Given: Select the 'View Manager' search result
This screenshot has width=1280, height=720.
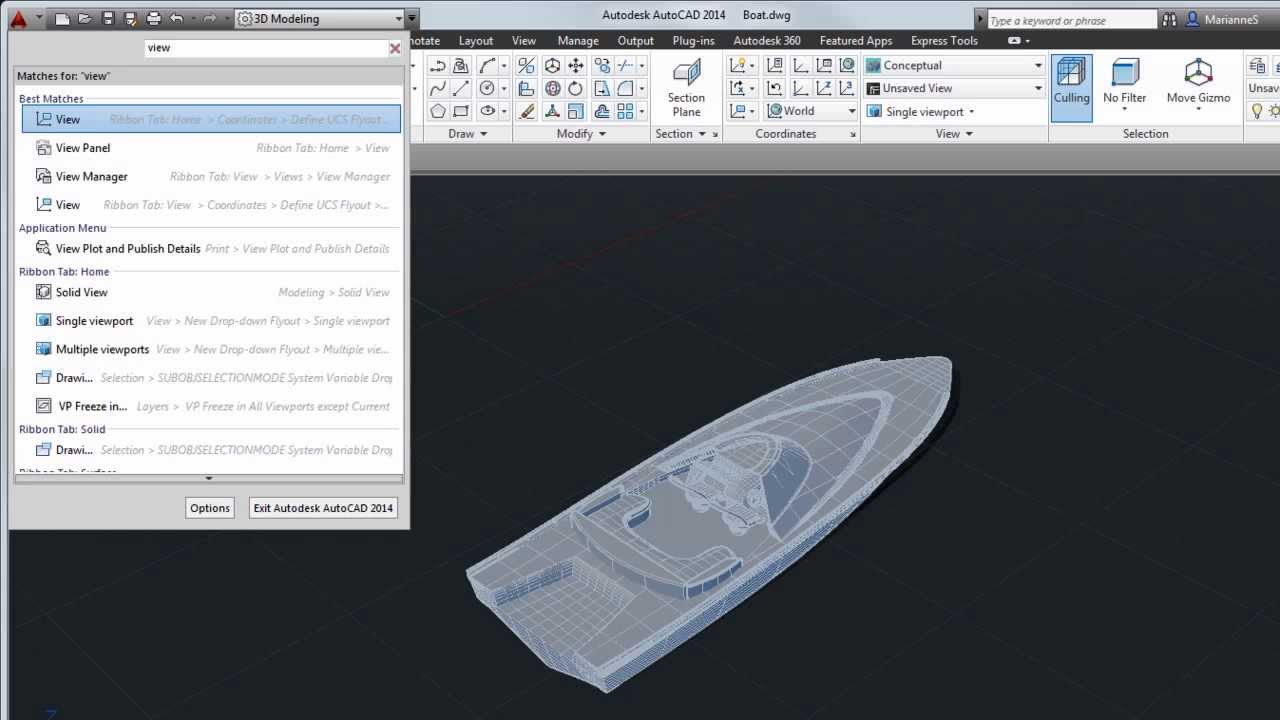Looking at the screenshot, I should (211, 176).
